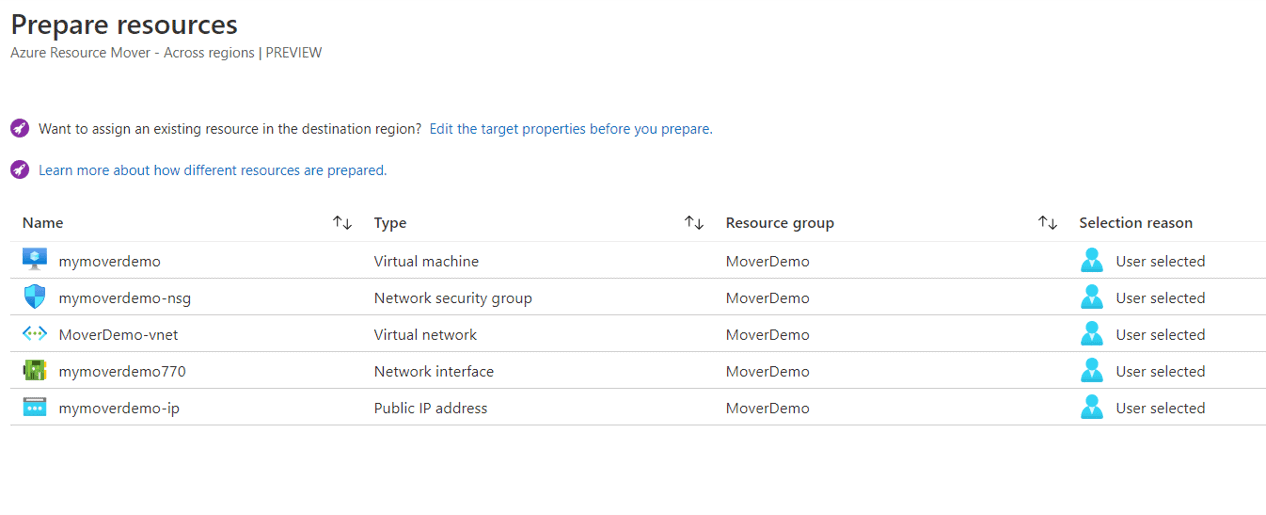This screenshot has width=1266, height=515.
Task: Click the virtual network icon for MoverDemo-vnet
Action: (x=35, y=334)
